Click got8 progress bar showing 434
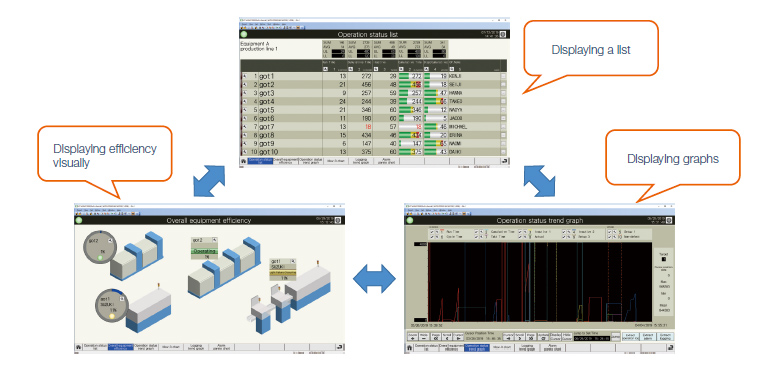The image size is (780, 379). coord(411,135)
